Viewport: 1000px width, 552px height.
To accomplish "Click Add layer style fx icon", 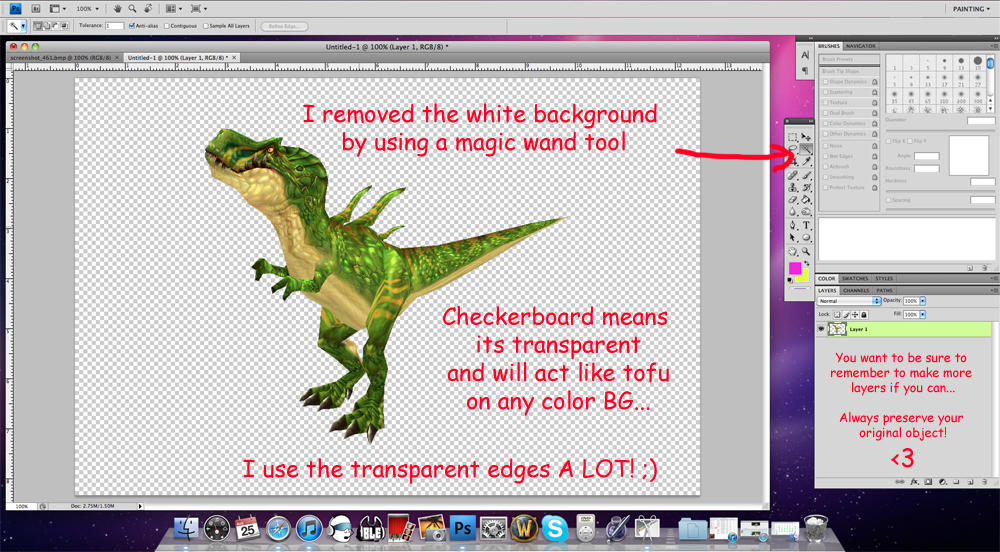I will point(914,482).
